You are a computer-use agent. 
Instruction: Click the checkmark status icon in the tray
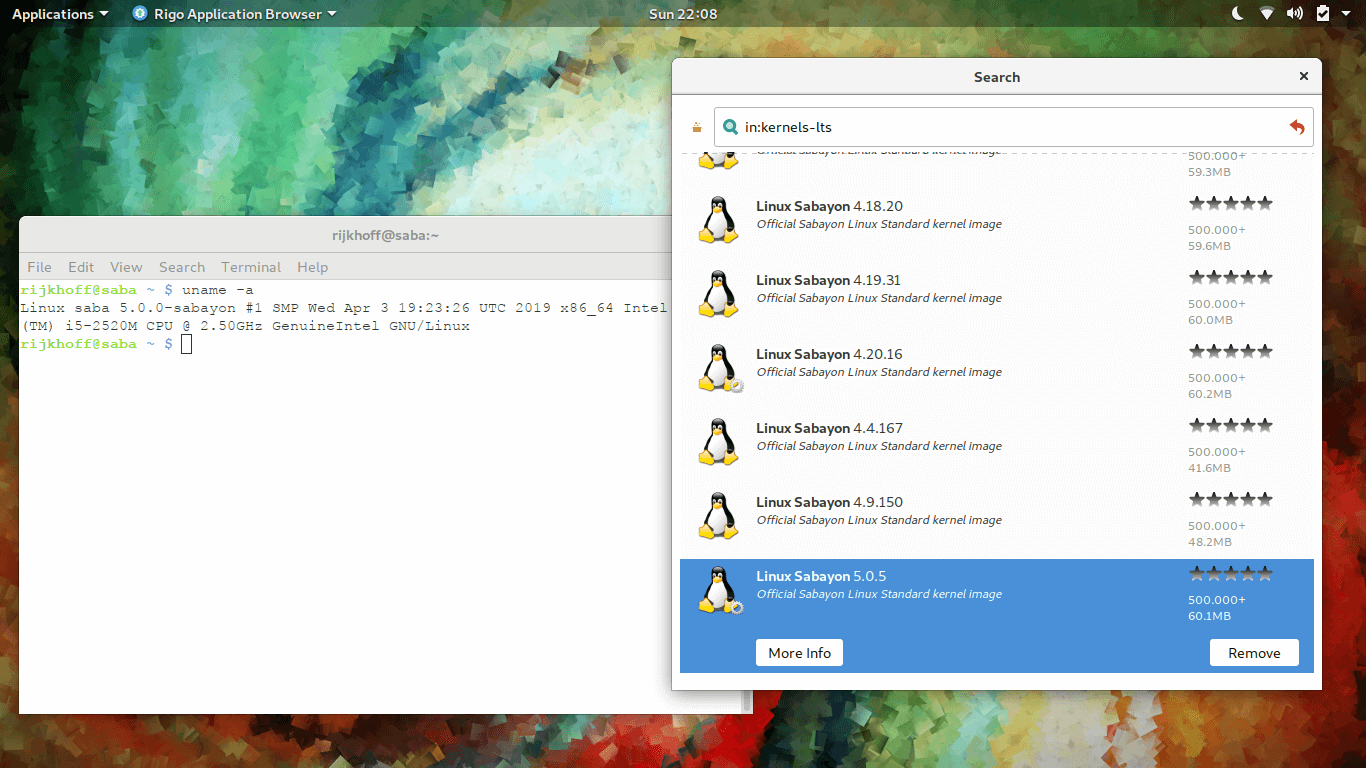(x=1322, y=13)
